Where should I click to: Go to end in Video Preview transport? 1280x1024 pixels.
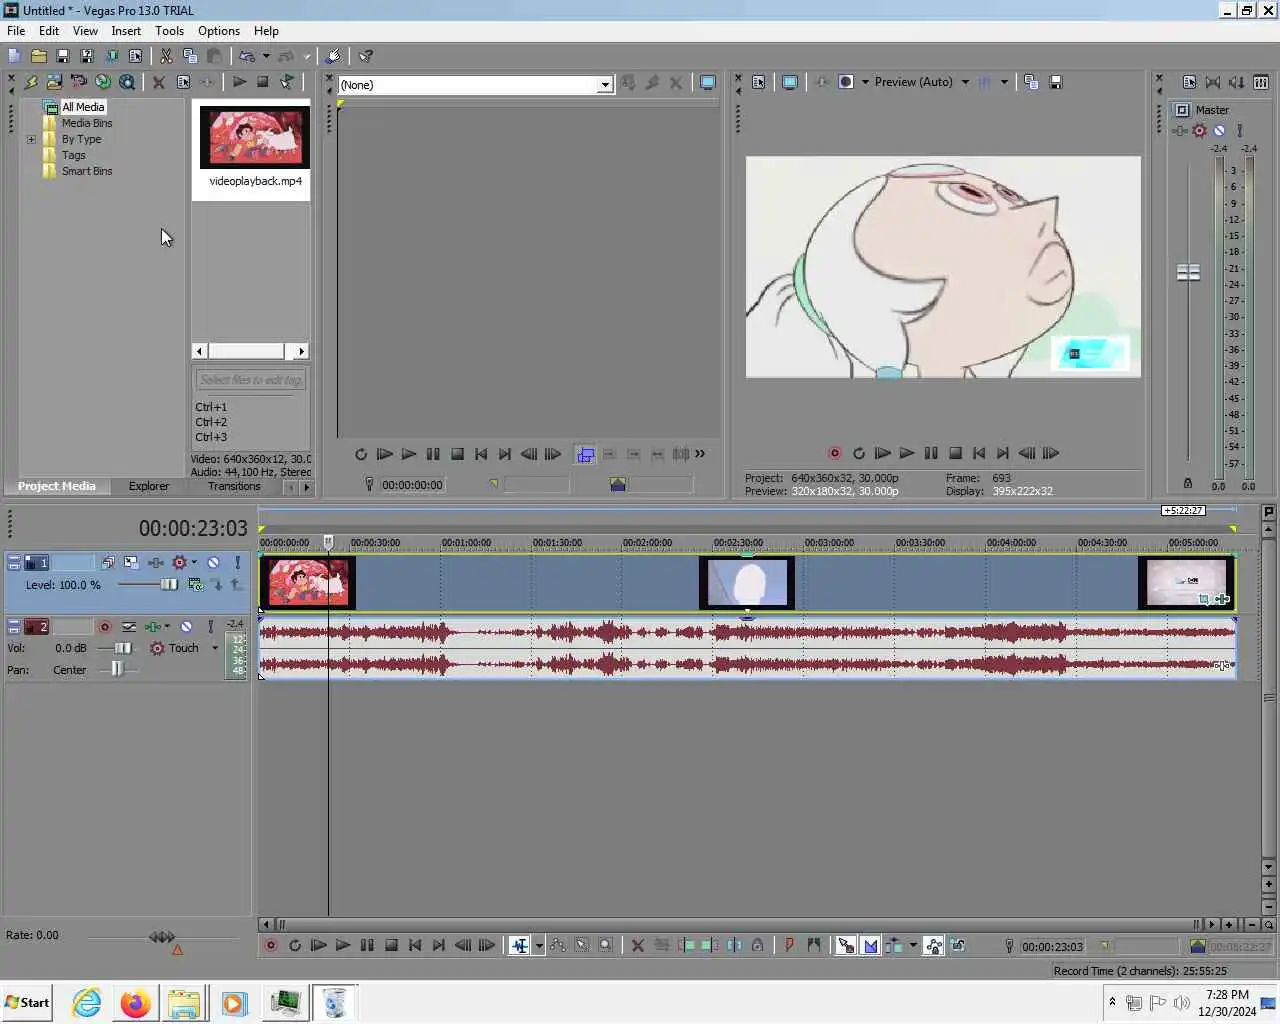click(1003, 453)
